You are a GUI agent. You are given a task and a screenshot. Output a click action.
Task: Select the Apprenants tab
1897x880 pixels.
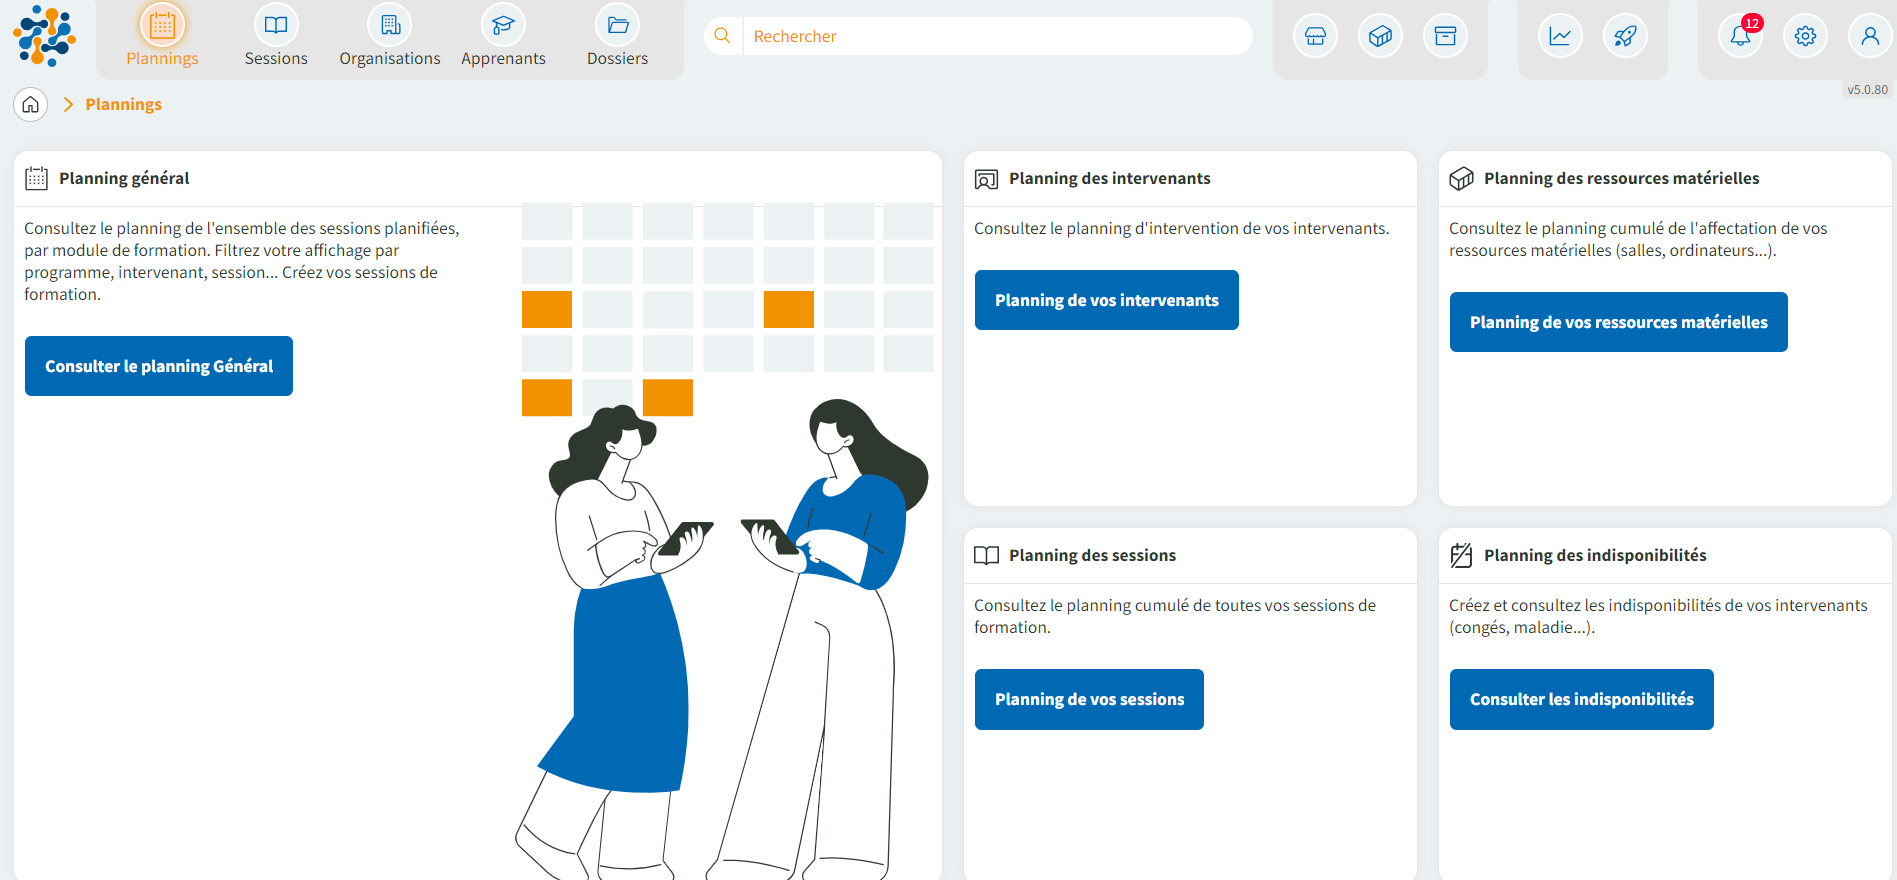503,38
